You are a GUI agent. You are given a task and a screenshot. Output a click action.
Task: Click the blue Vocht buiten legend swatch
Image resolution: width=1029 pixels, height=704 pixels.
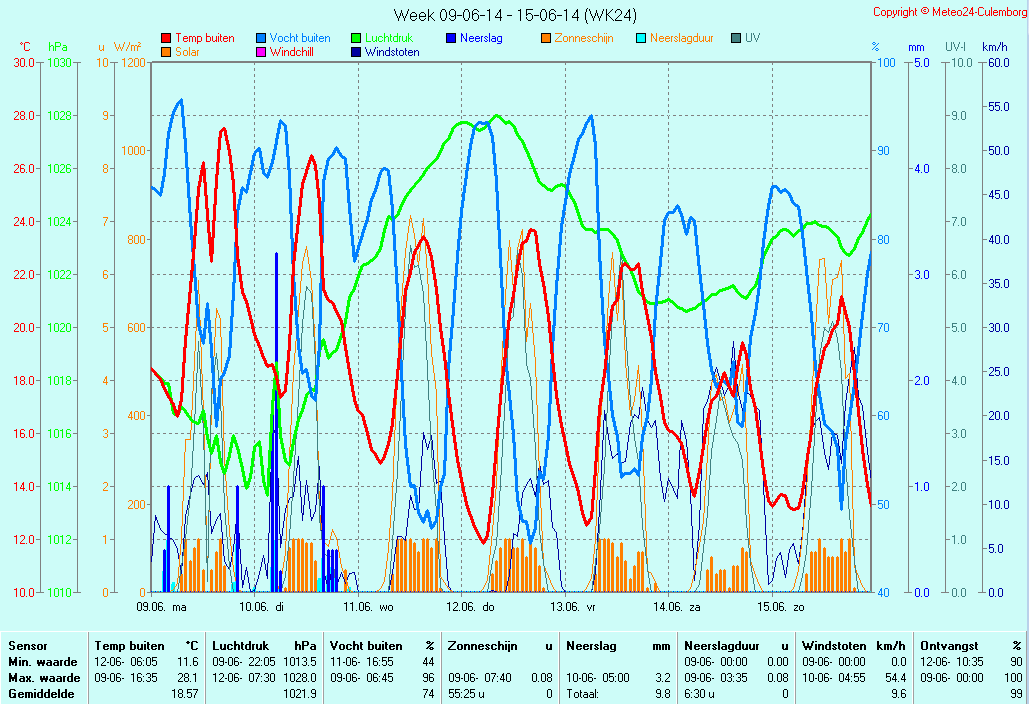pos(260,38)
